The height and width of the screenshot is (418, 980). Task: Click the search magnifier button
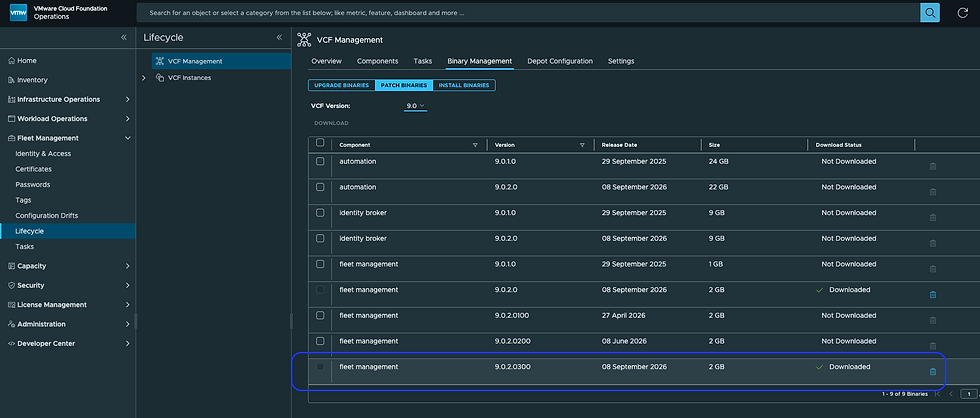coord(930,12)
